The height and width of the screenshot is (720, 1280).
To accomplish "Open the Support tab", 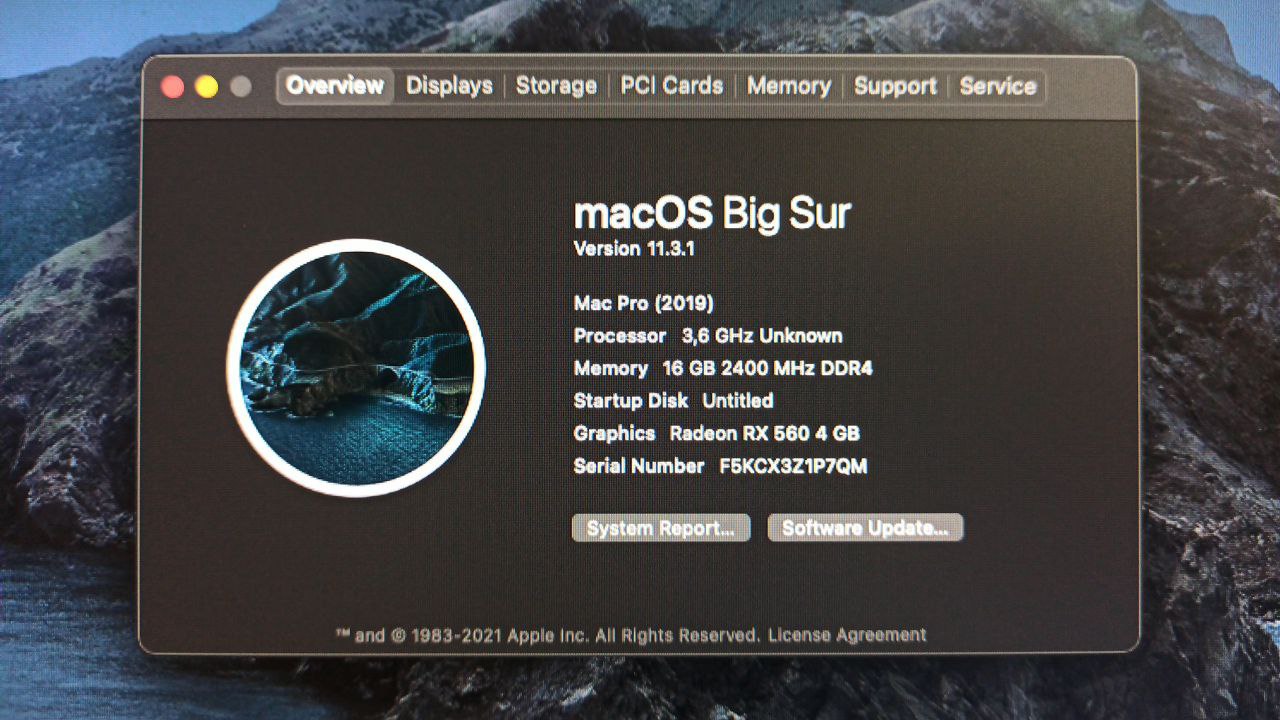I will pyautogui.click(x=895, y=86).
